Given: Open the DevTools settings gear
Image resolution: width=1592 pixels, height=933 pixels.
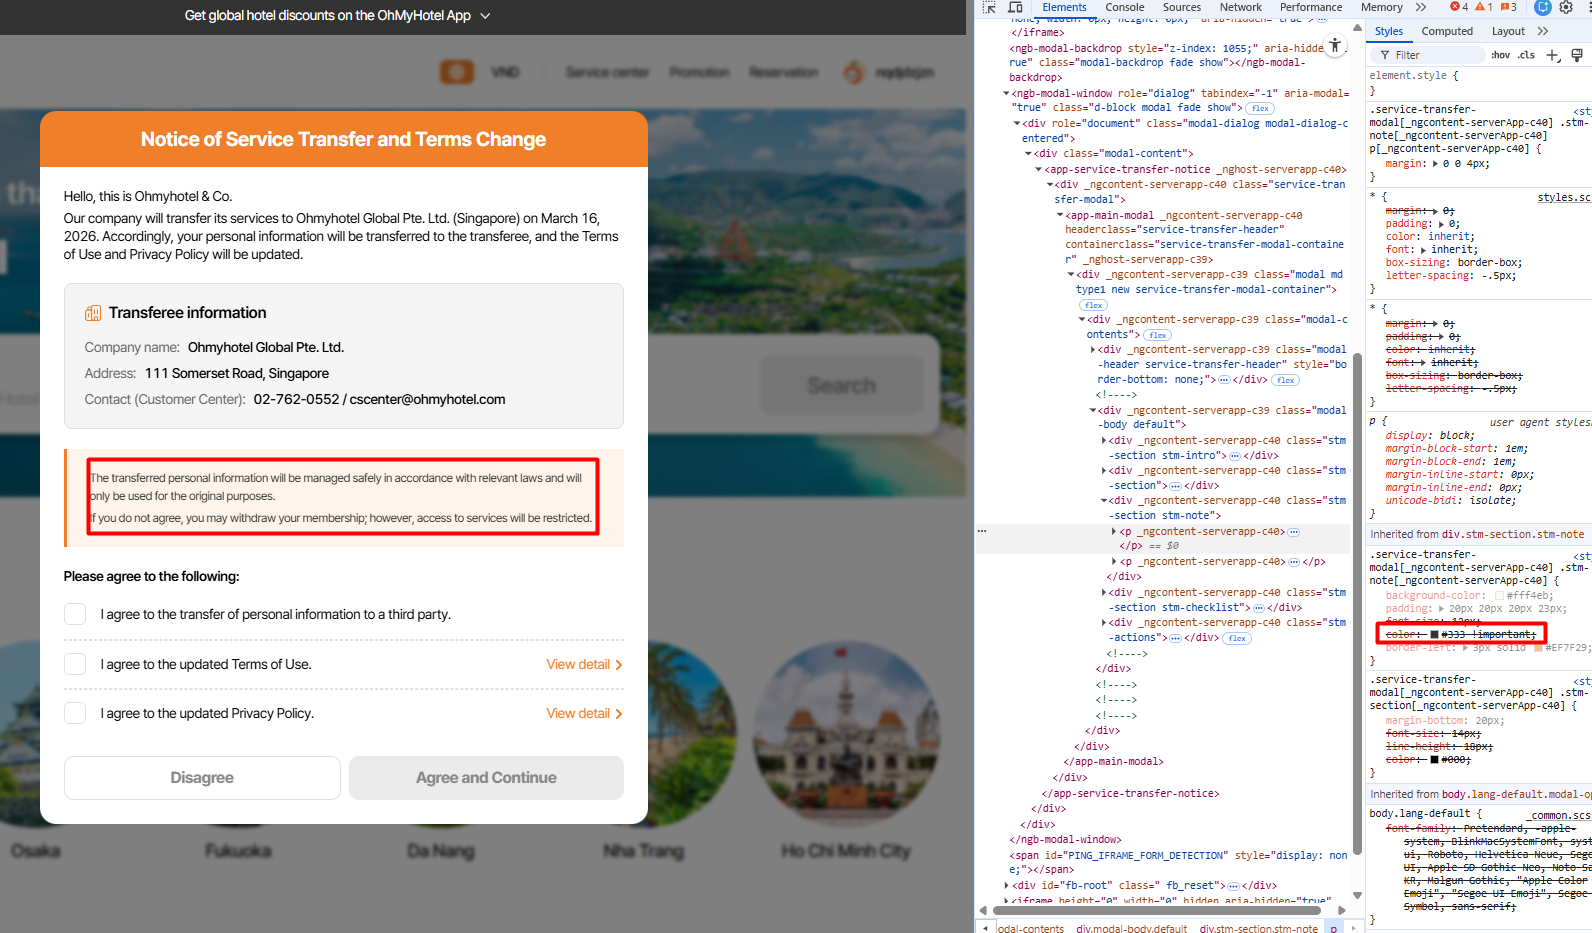Looking at the screenshot, I should pos(1566,7).
